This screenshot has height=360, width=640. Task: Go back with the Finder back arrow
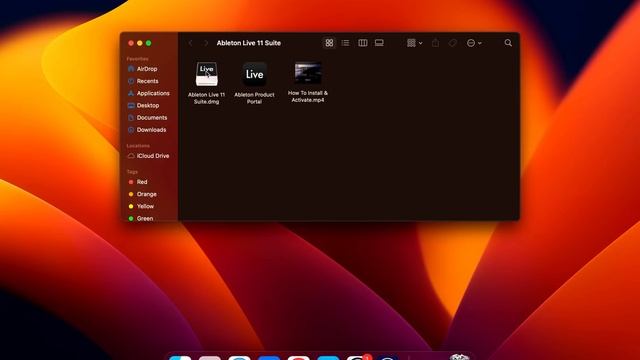(x=190, y=43)
